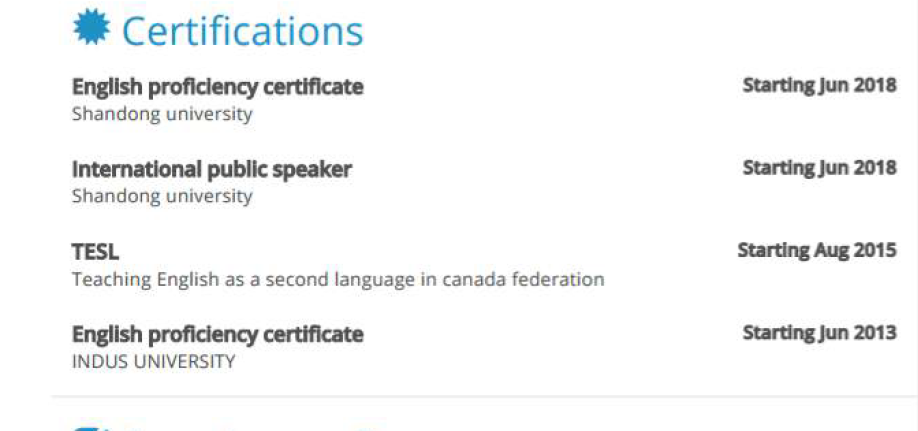This screenshot has height=431, width=918.
Task: Click the INDUS UNIVERSITY text
Action: click(x=153, y=361)
